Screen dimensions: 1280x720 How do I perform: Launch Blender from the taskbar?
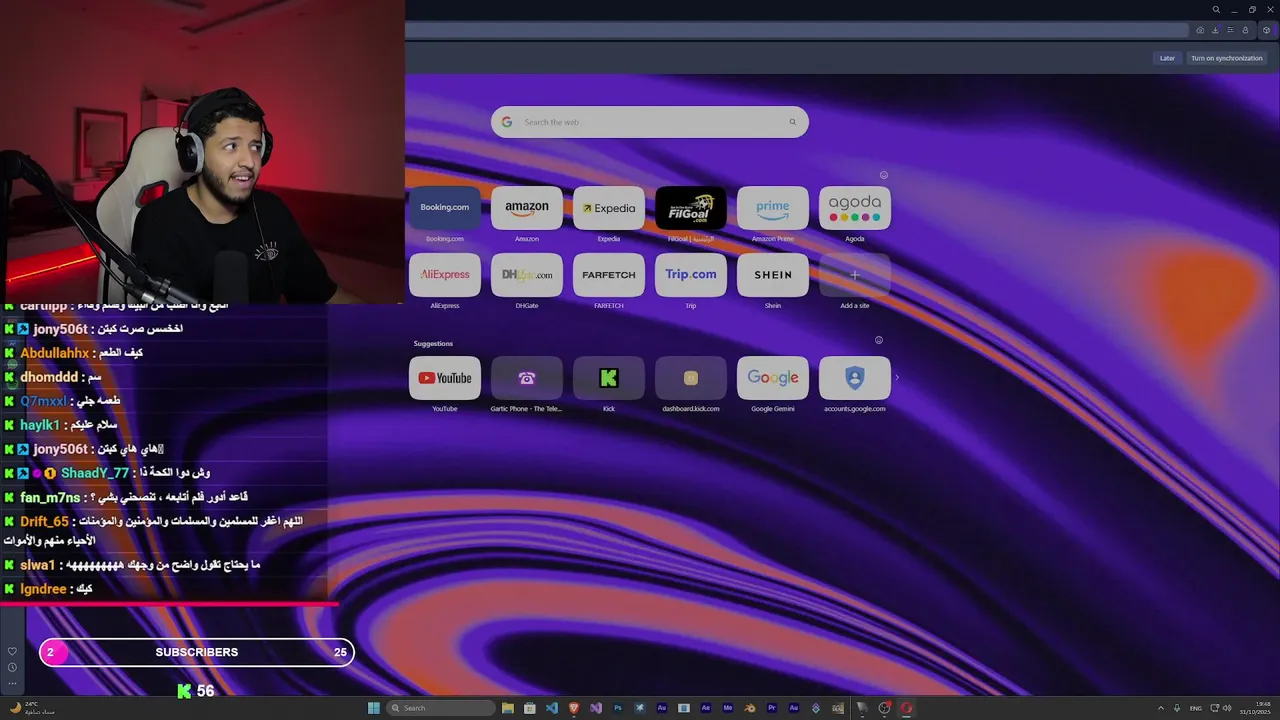(749, 708)
